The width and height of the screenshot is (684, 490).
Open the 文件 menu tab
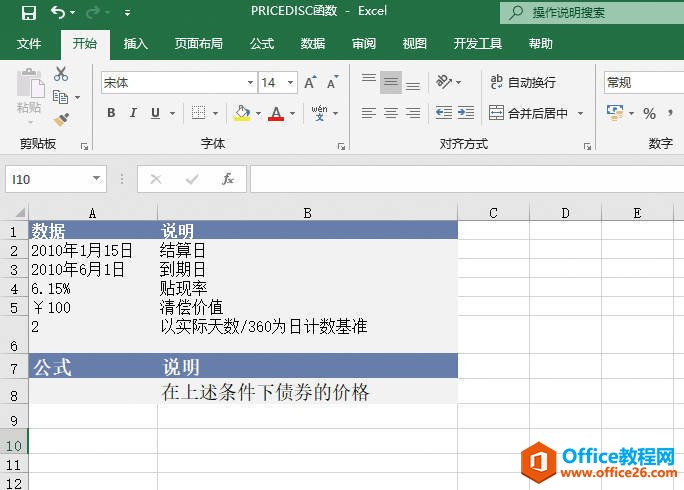29,44
